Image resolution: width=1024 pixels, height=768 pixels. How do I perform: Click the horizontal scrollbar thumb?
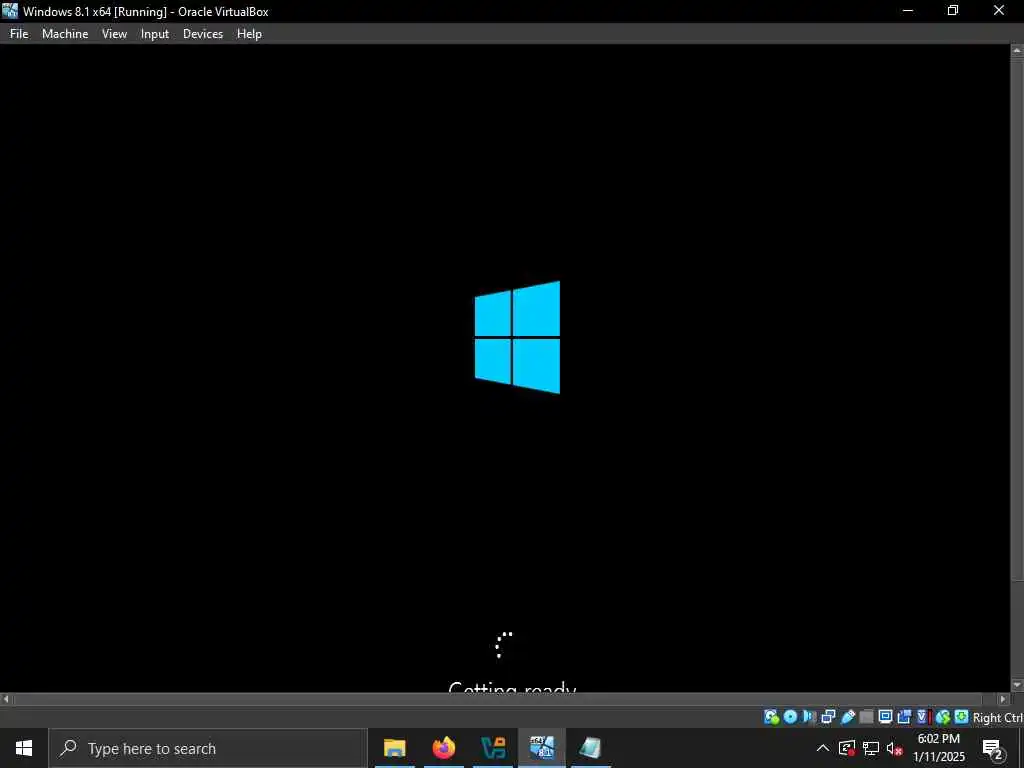(x=498, y=699)
